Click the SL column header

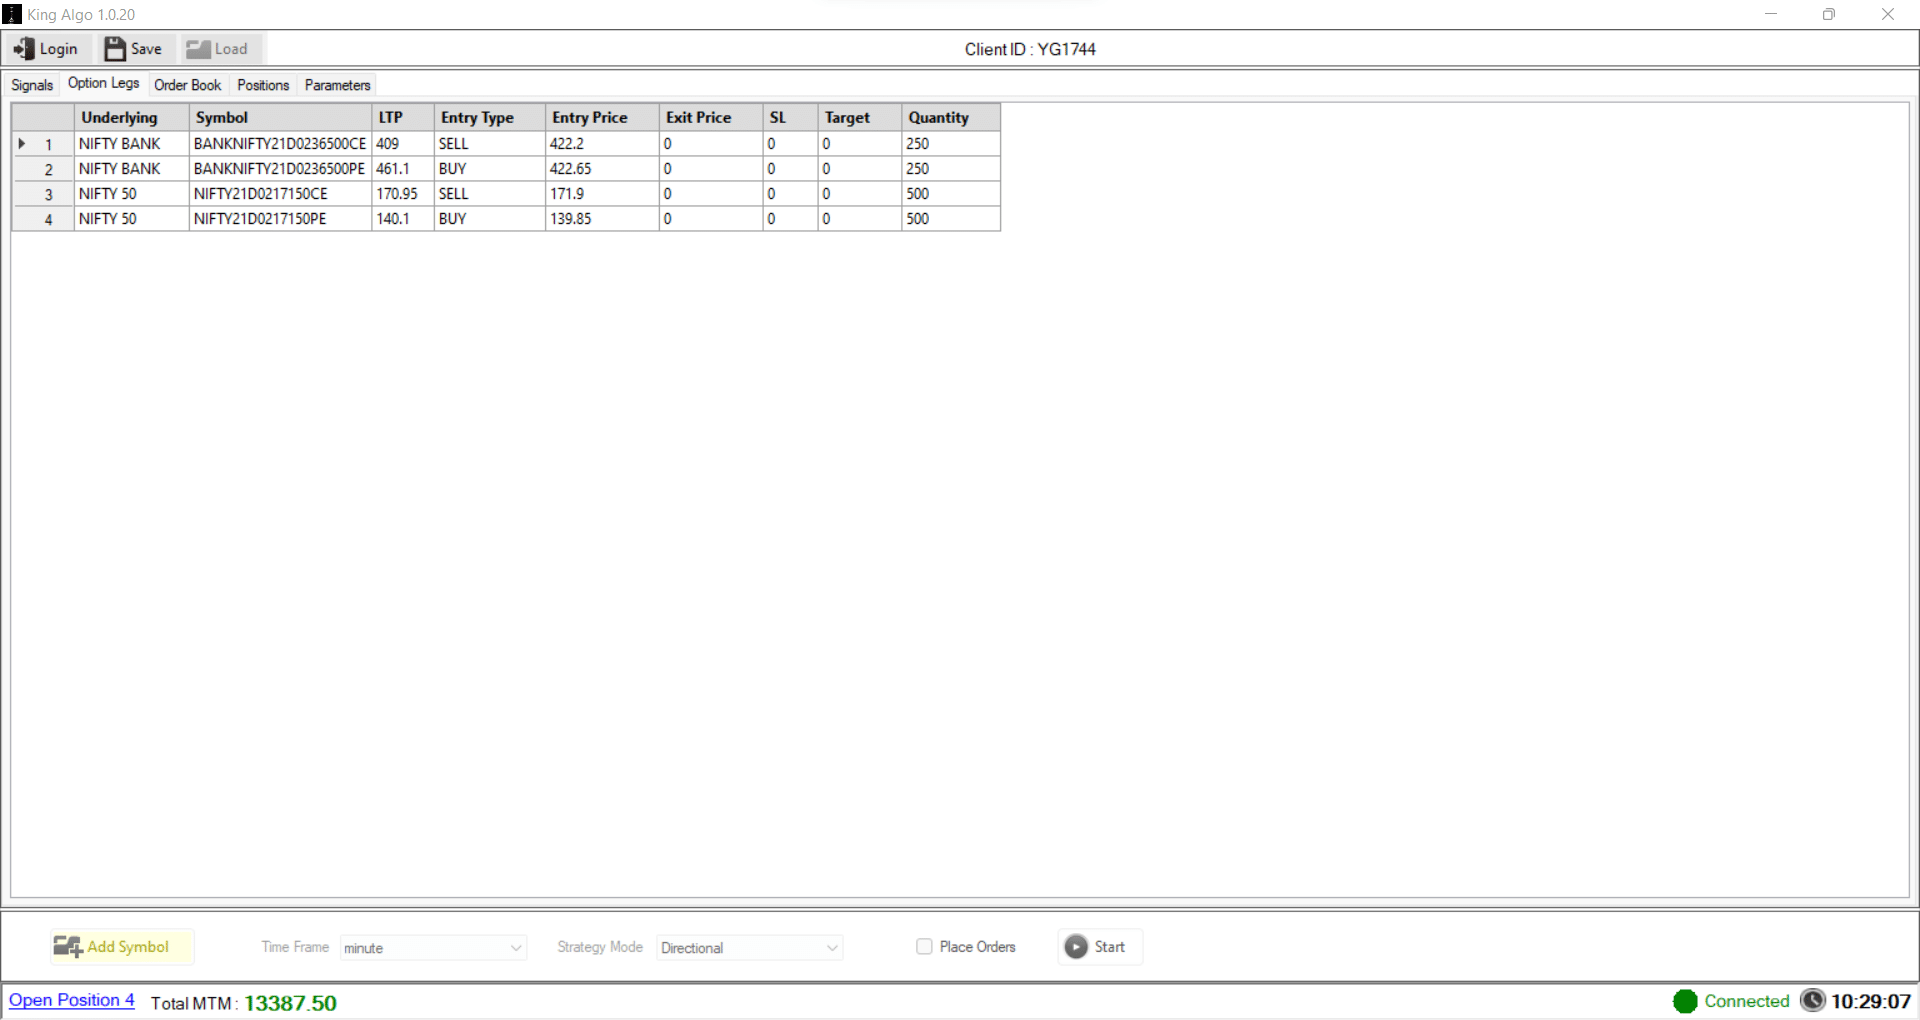click(x=791, y=117)
